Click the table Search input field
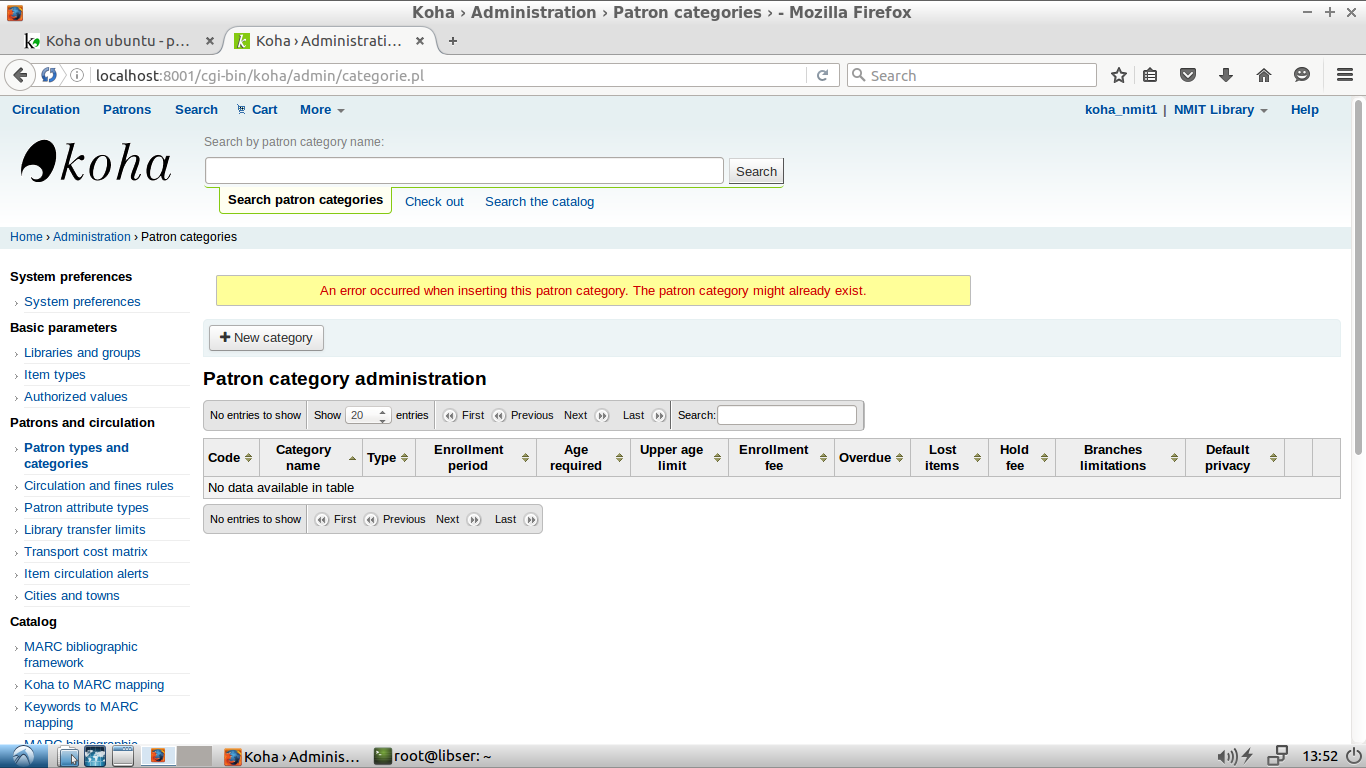Screen dimensions: 1366x768 click(x=787, y=415)
